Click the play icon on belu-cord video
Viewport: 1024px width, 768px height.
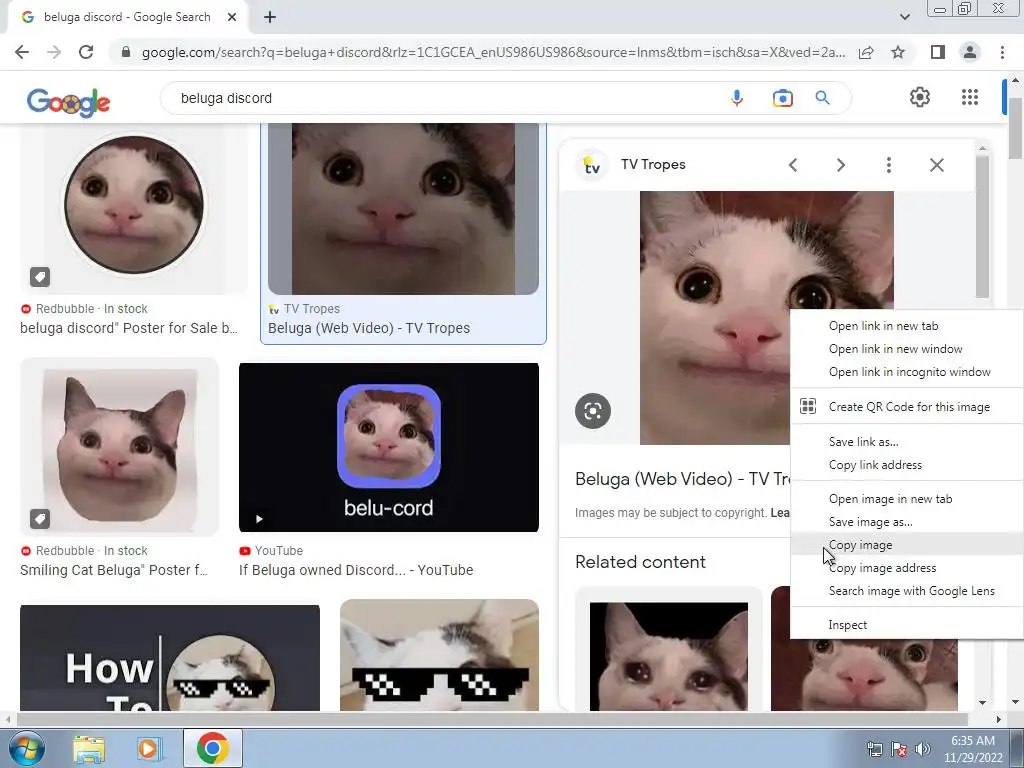(x=259, y=519)
